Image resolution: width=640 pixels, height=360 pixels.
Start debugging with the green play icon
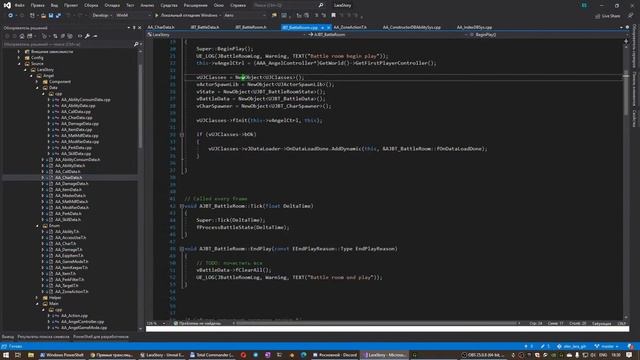pos(156,16)
